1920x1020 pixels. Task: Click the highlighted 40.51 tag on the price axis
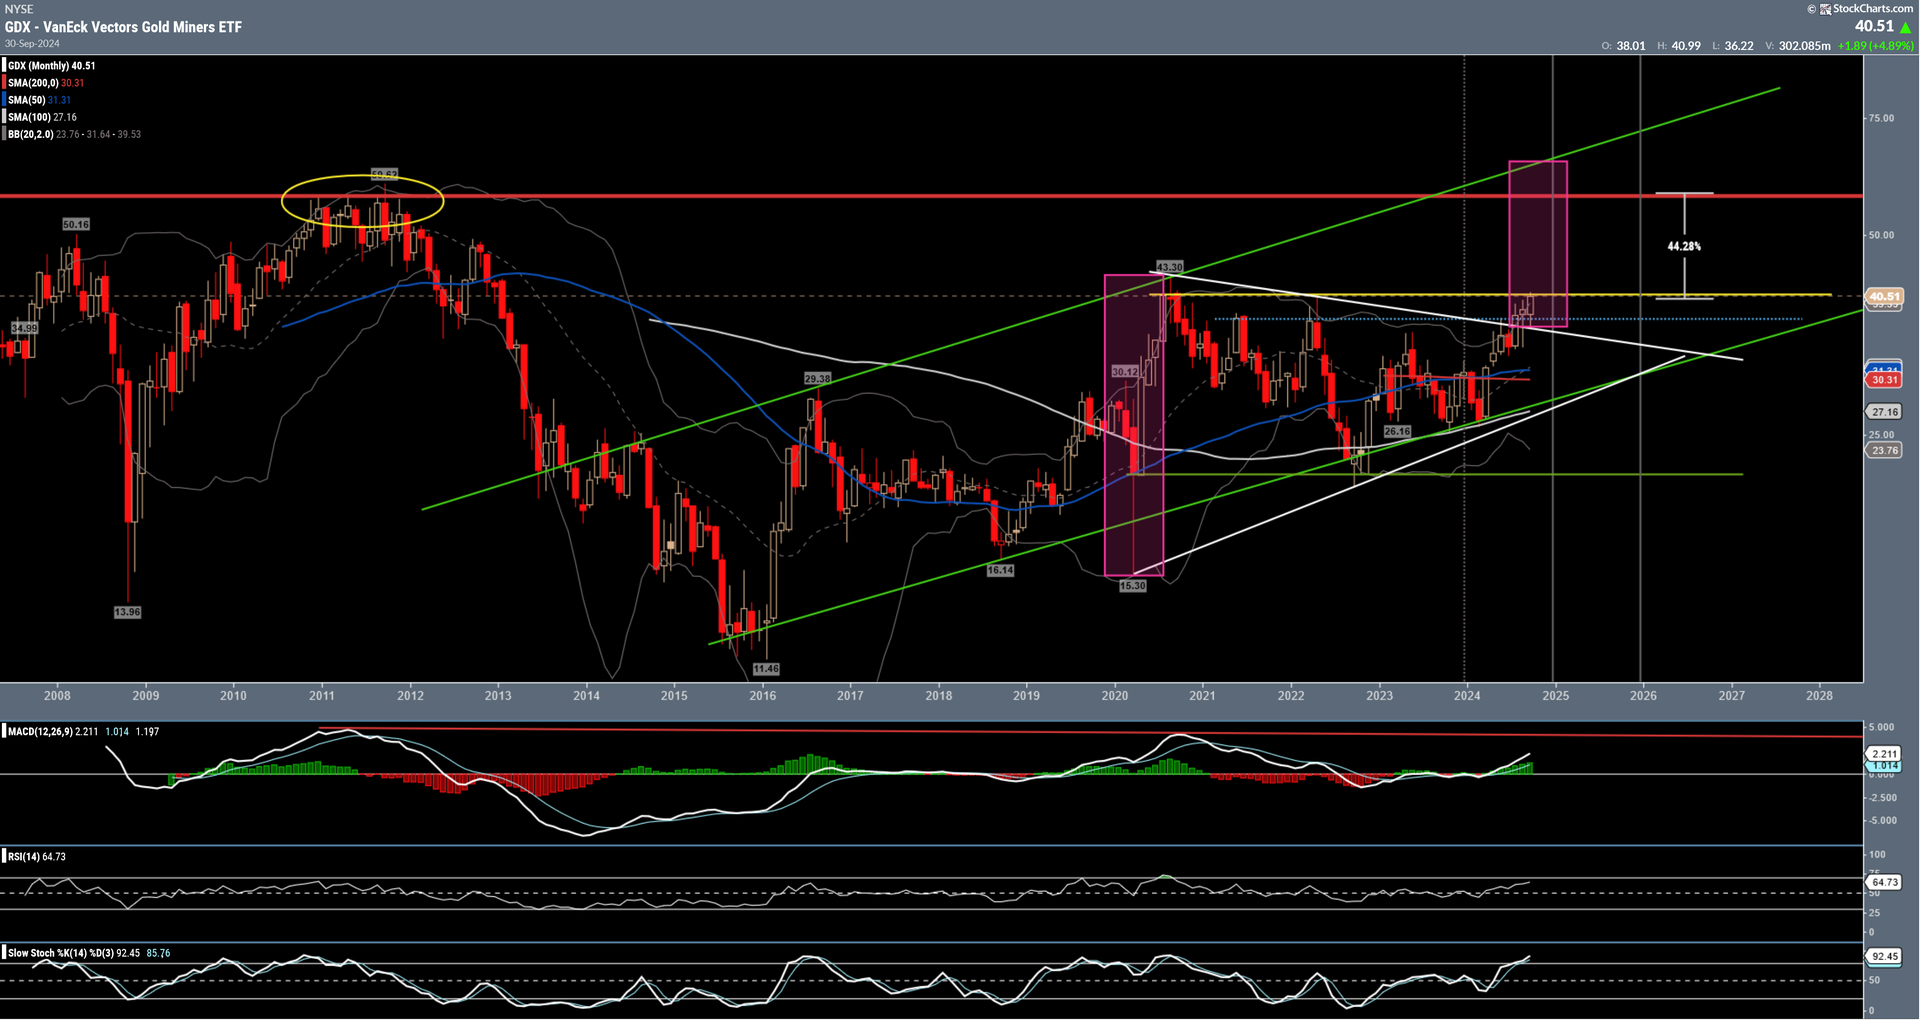tap(1885, 296)
